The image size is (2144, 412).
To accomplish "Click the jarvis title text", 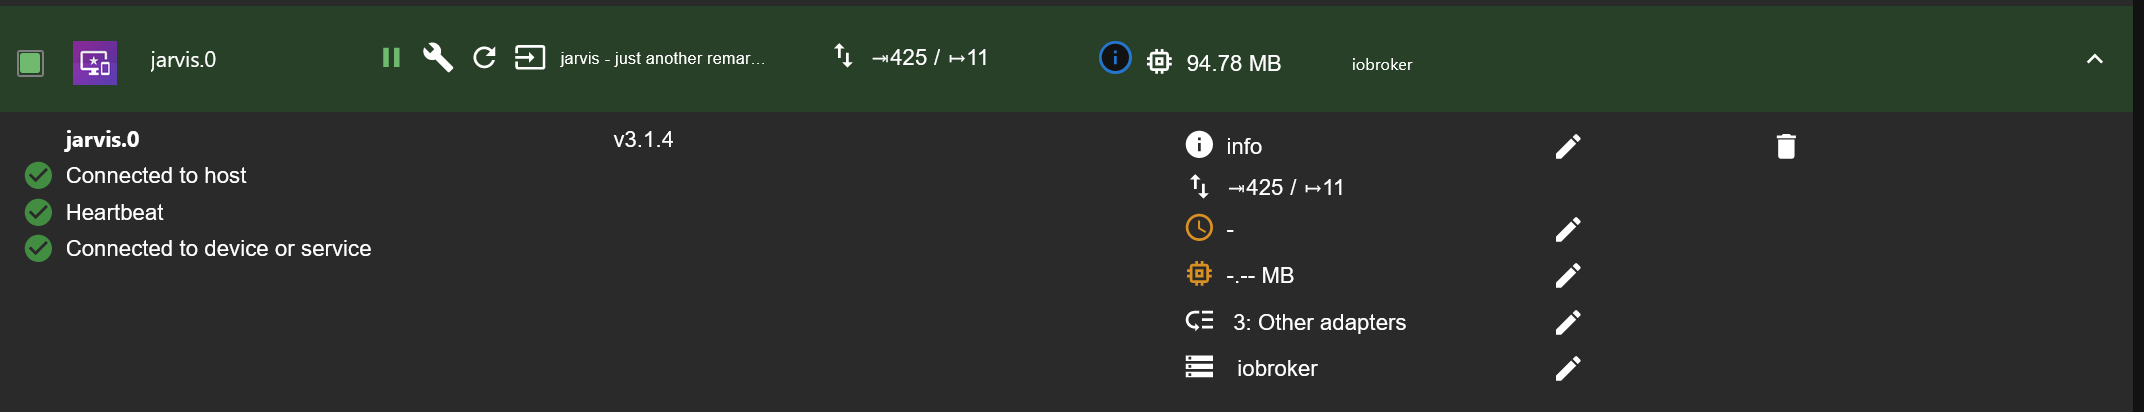I will (x=662, y=59).
